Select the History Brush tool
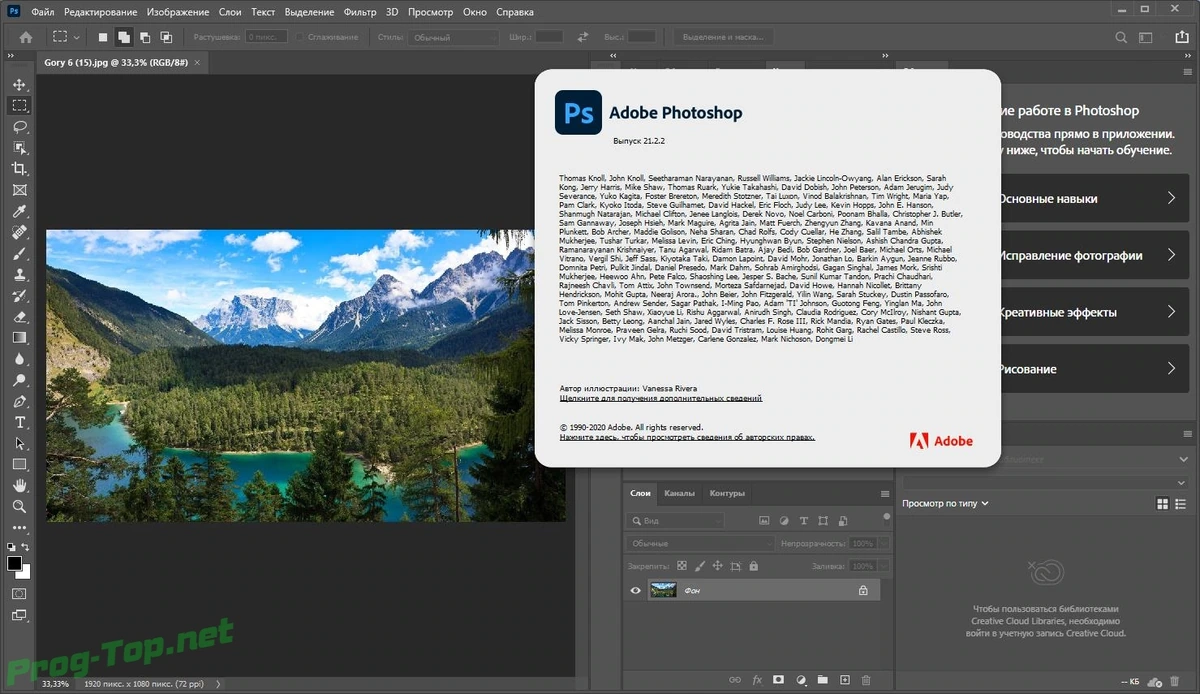Image resolution: width=1200 pixels, height=694 pixels. coord(19,296)
